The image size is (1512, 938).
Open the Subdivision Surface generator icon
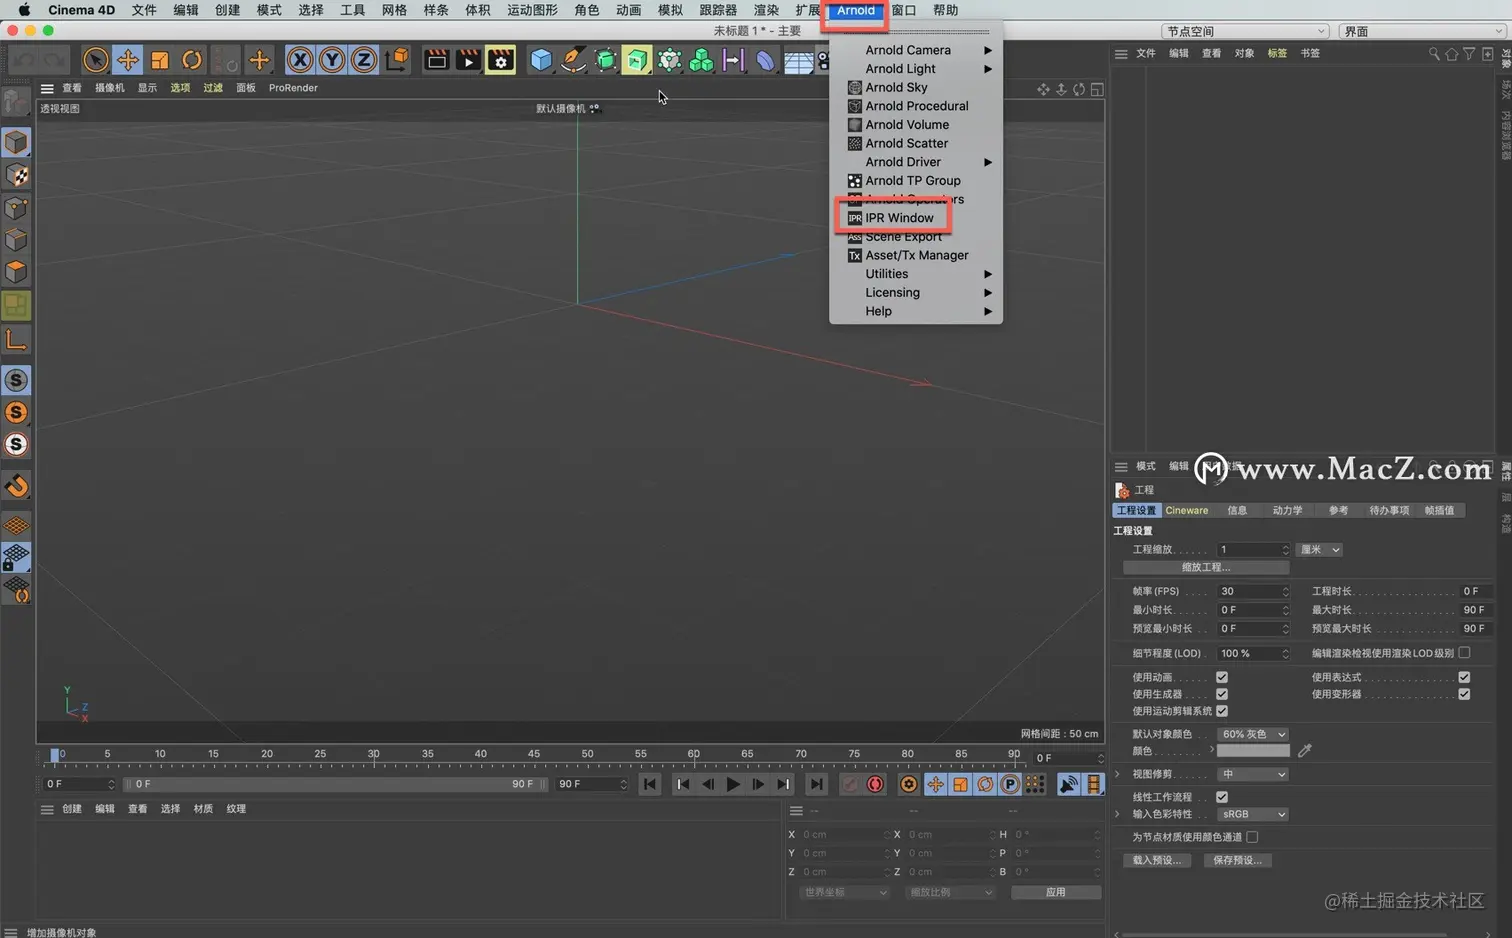605,60
